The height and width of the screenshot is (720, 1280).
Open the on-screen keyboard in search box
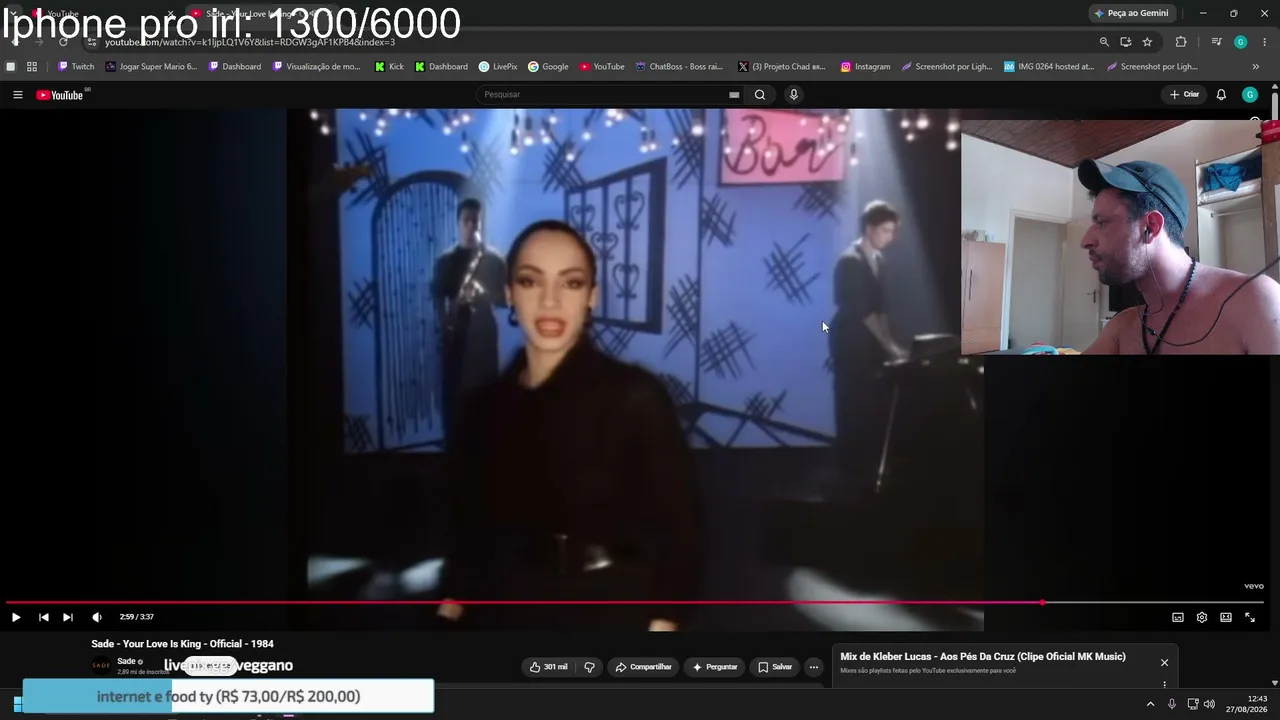click(x=734, y=95)
